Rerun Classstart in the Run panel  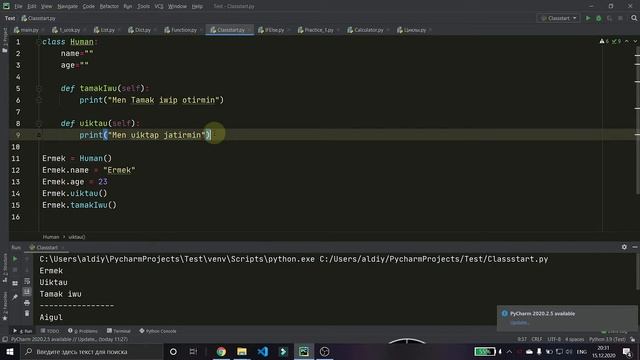tap(15, 259)
